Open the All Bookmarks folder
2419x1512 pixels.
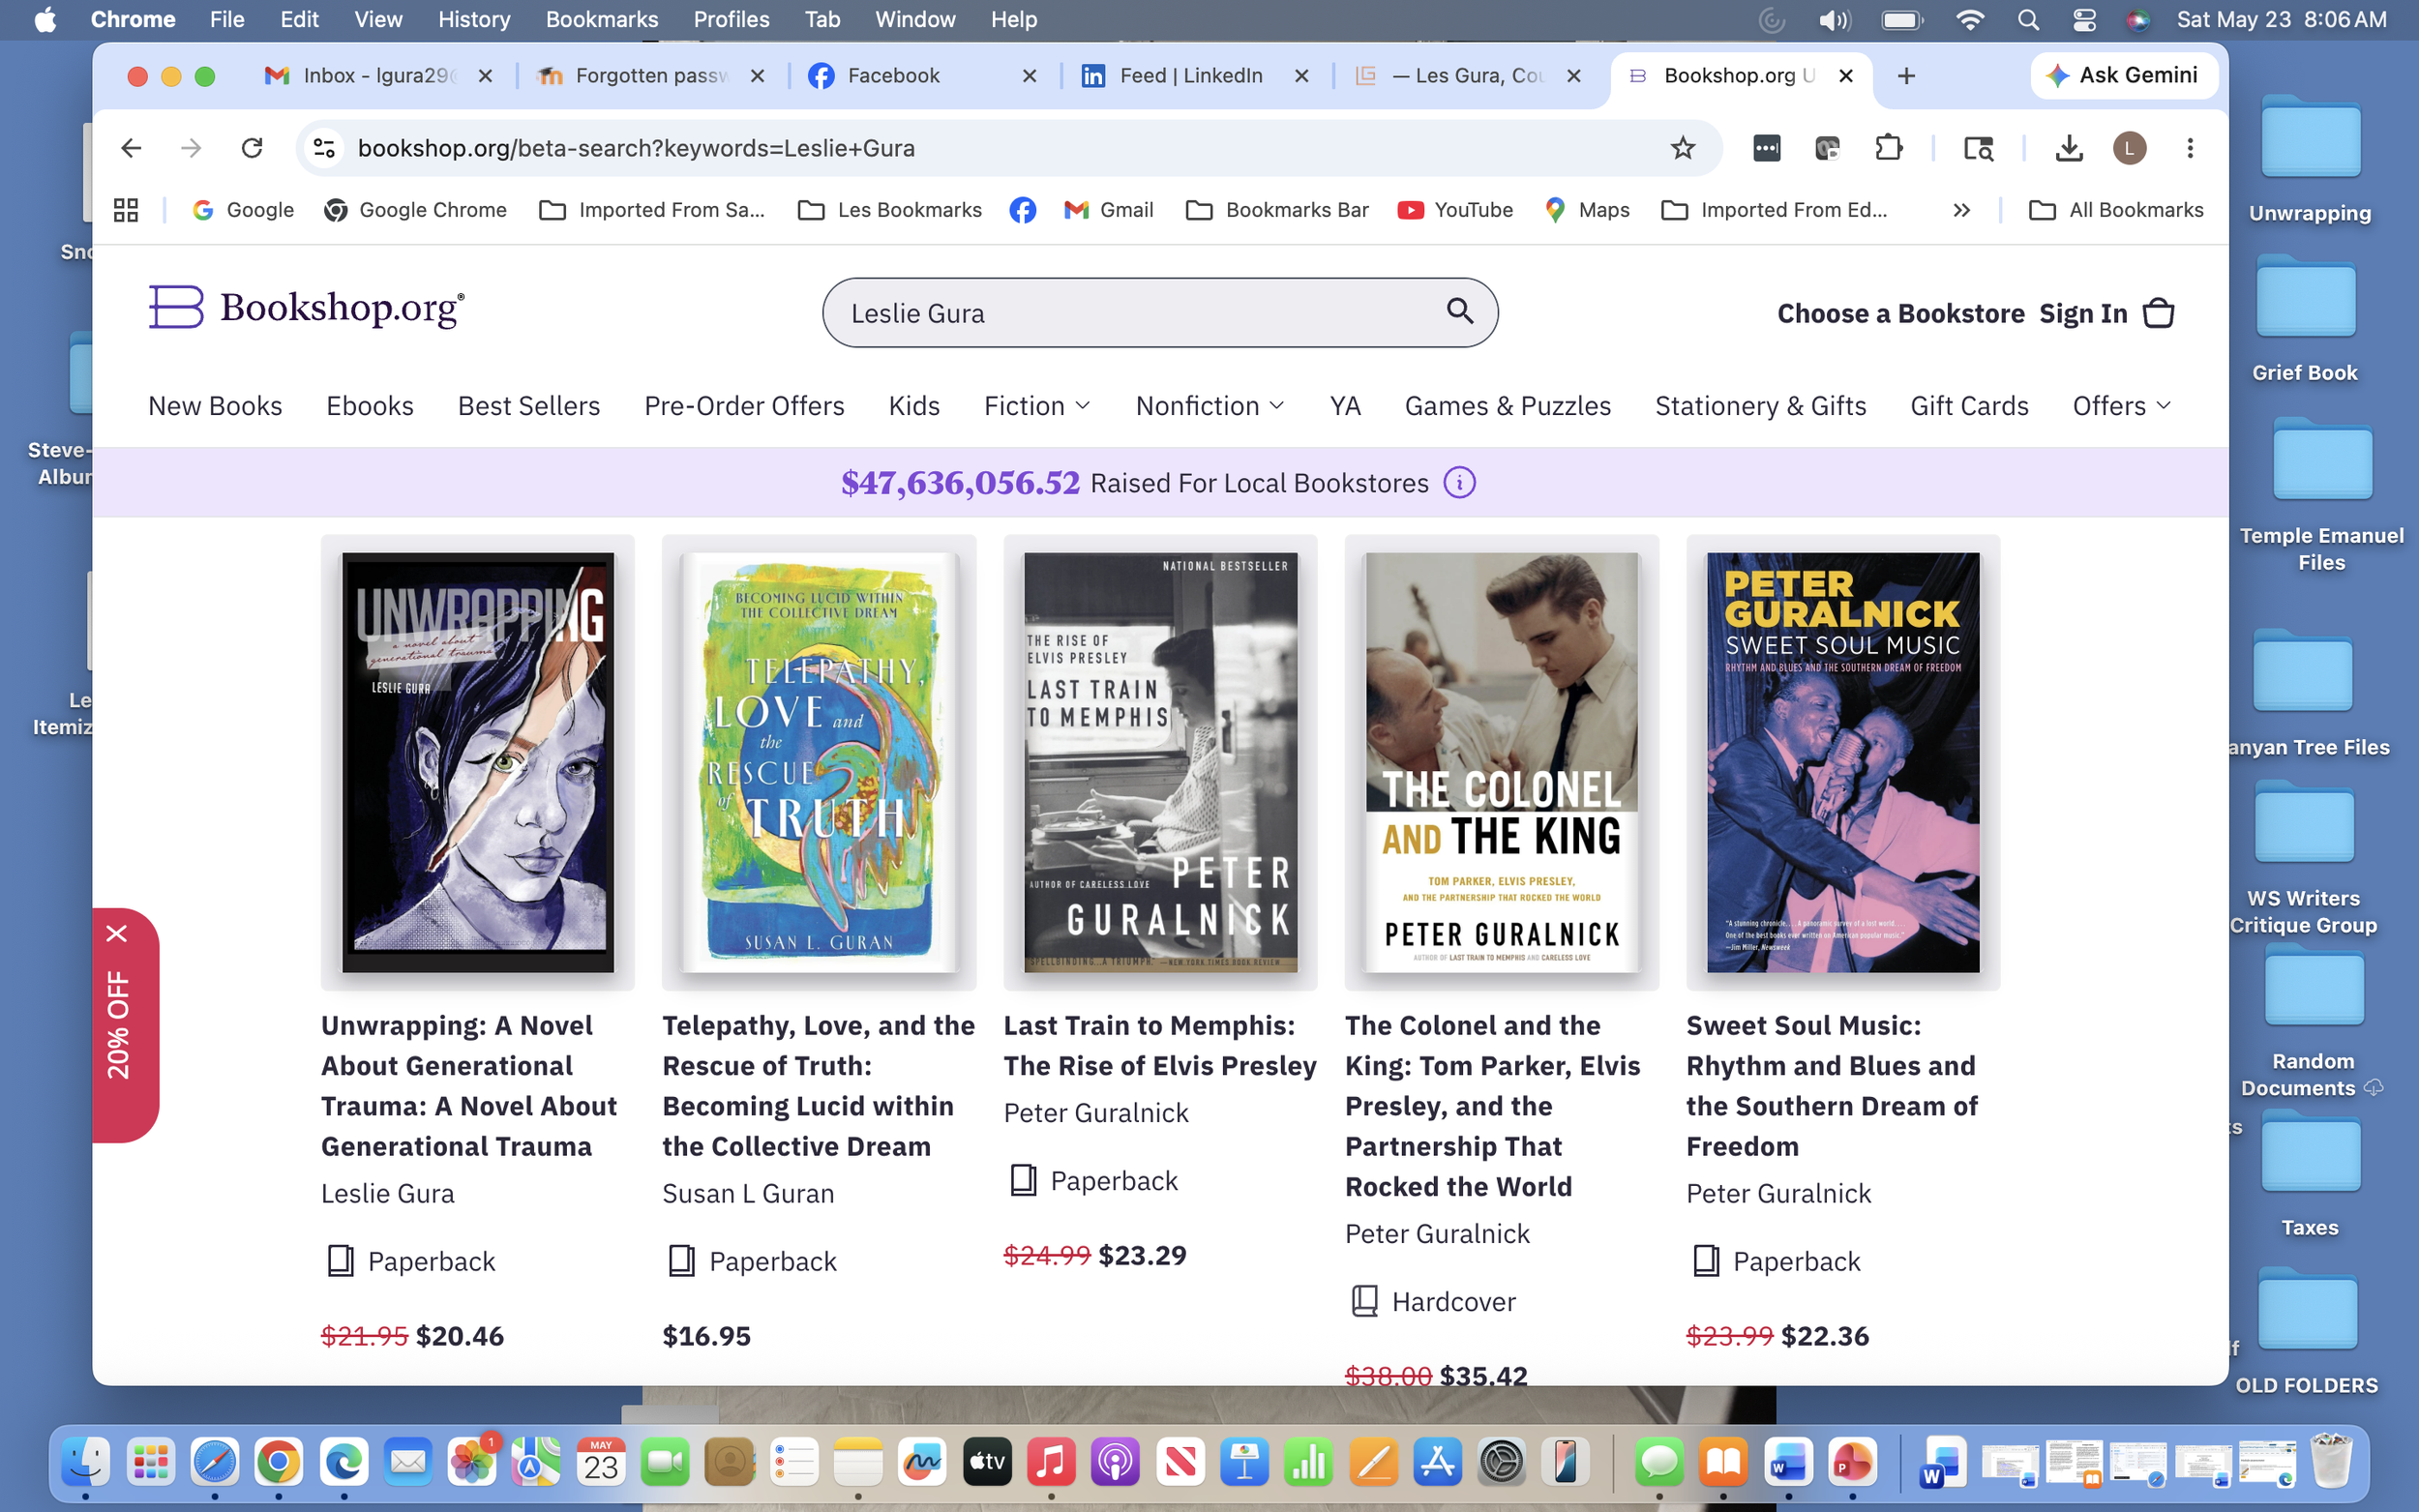point(2116,210)
